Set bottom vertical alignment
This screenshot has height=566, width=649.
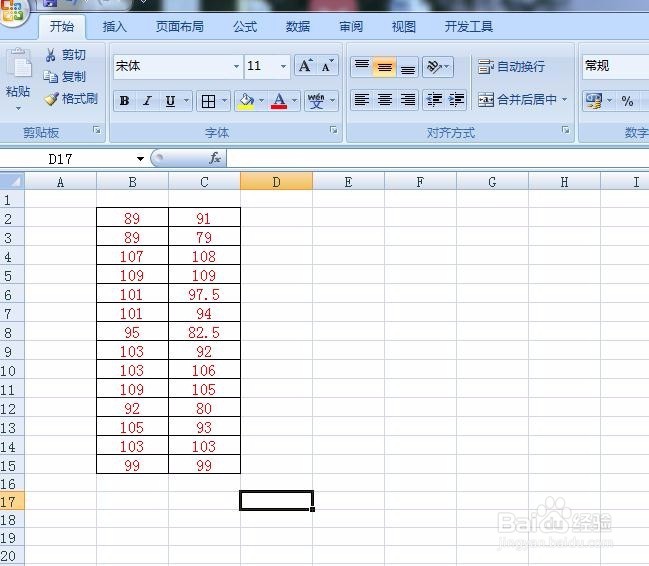[x=408, y=66]
